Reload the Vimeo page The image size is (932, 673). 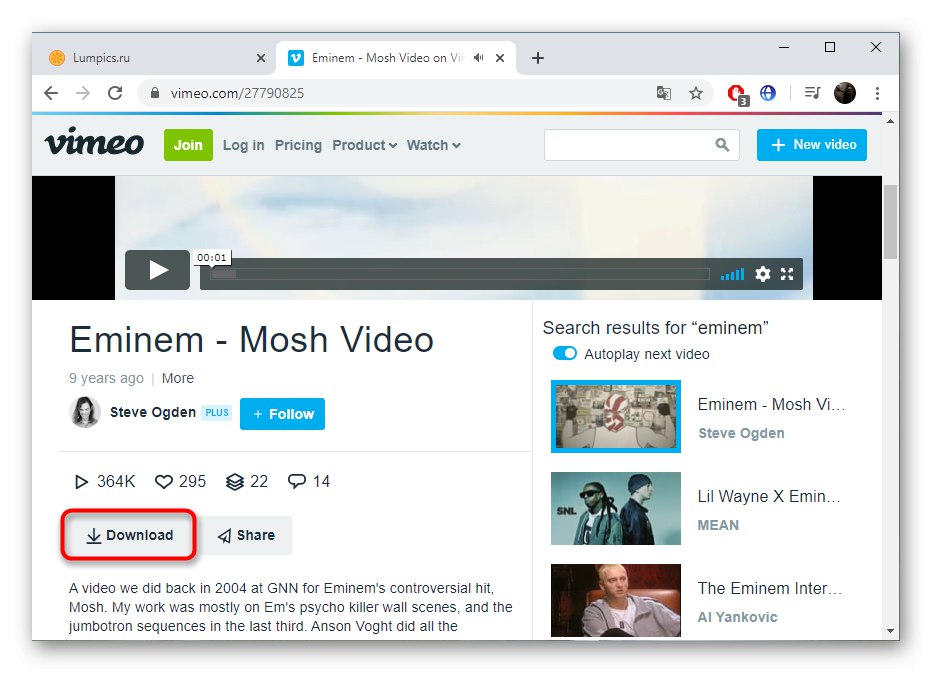[115, 93]
